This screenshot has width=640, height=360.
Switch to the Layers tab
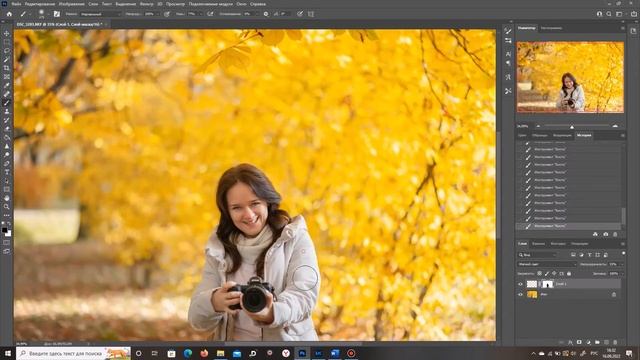[522, 244]
